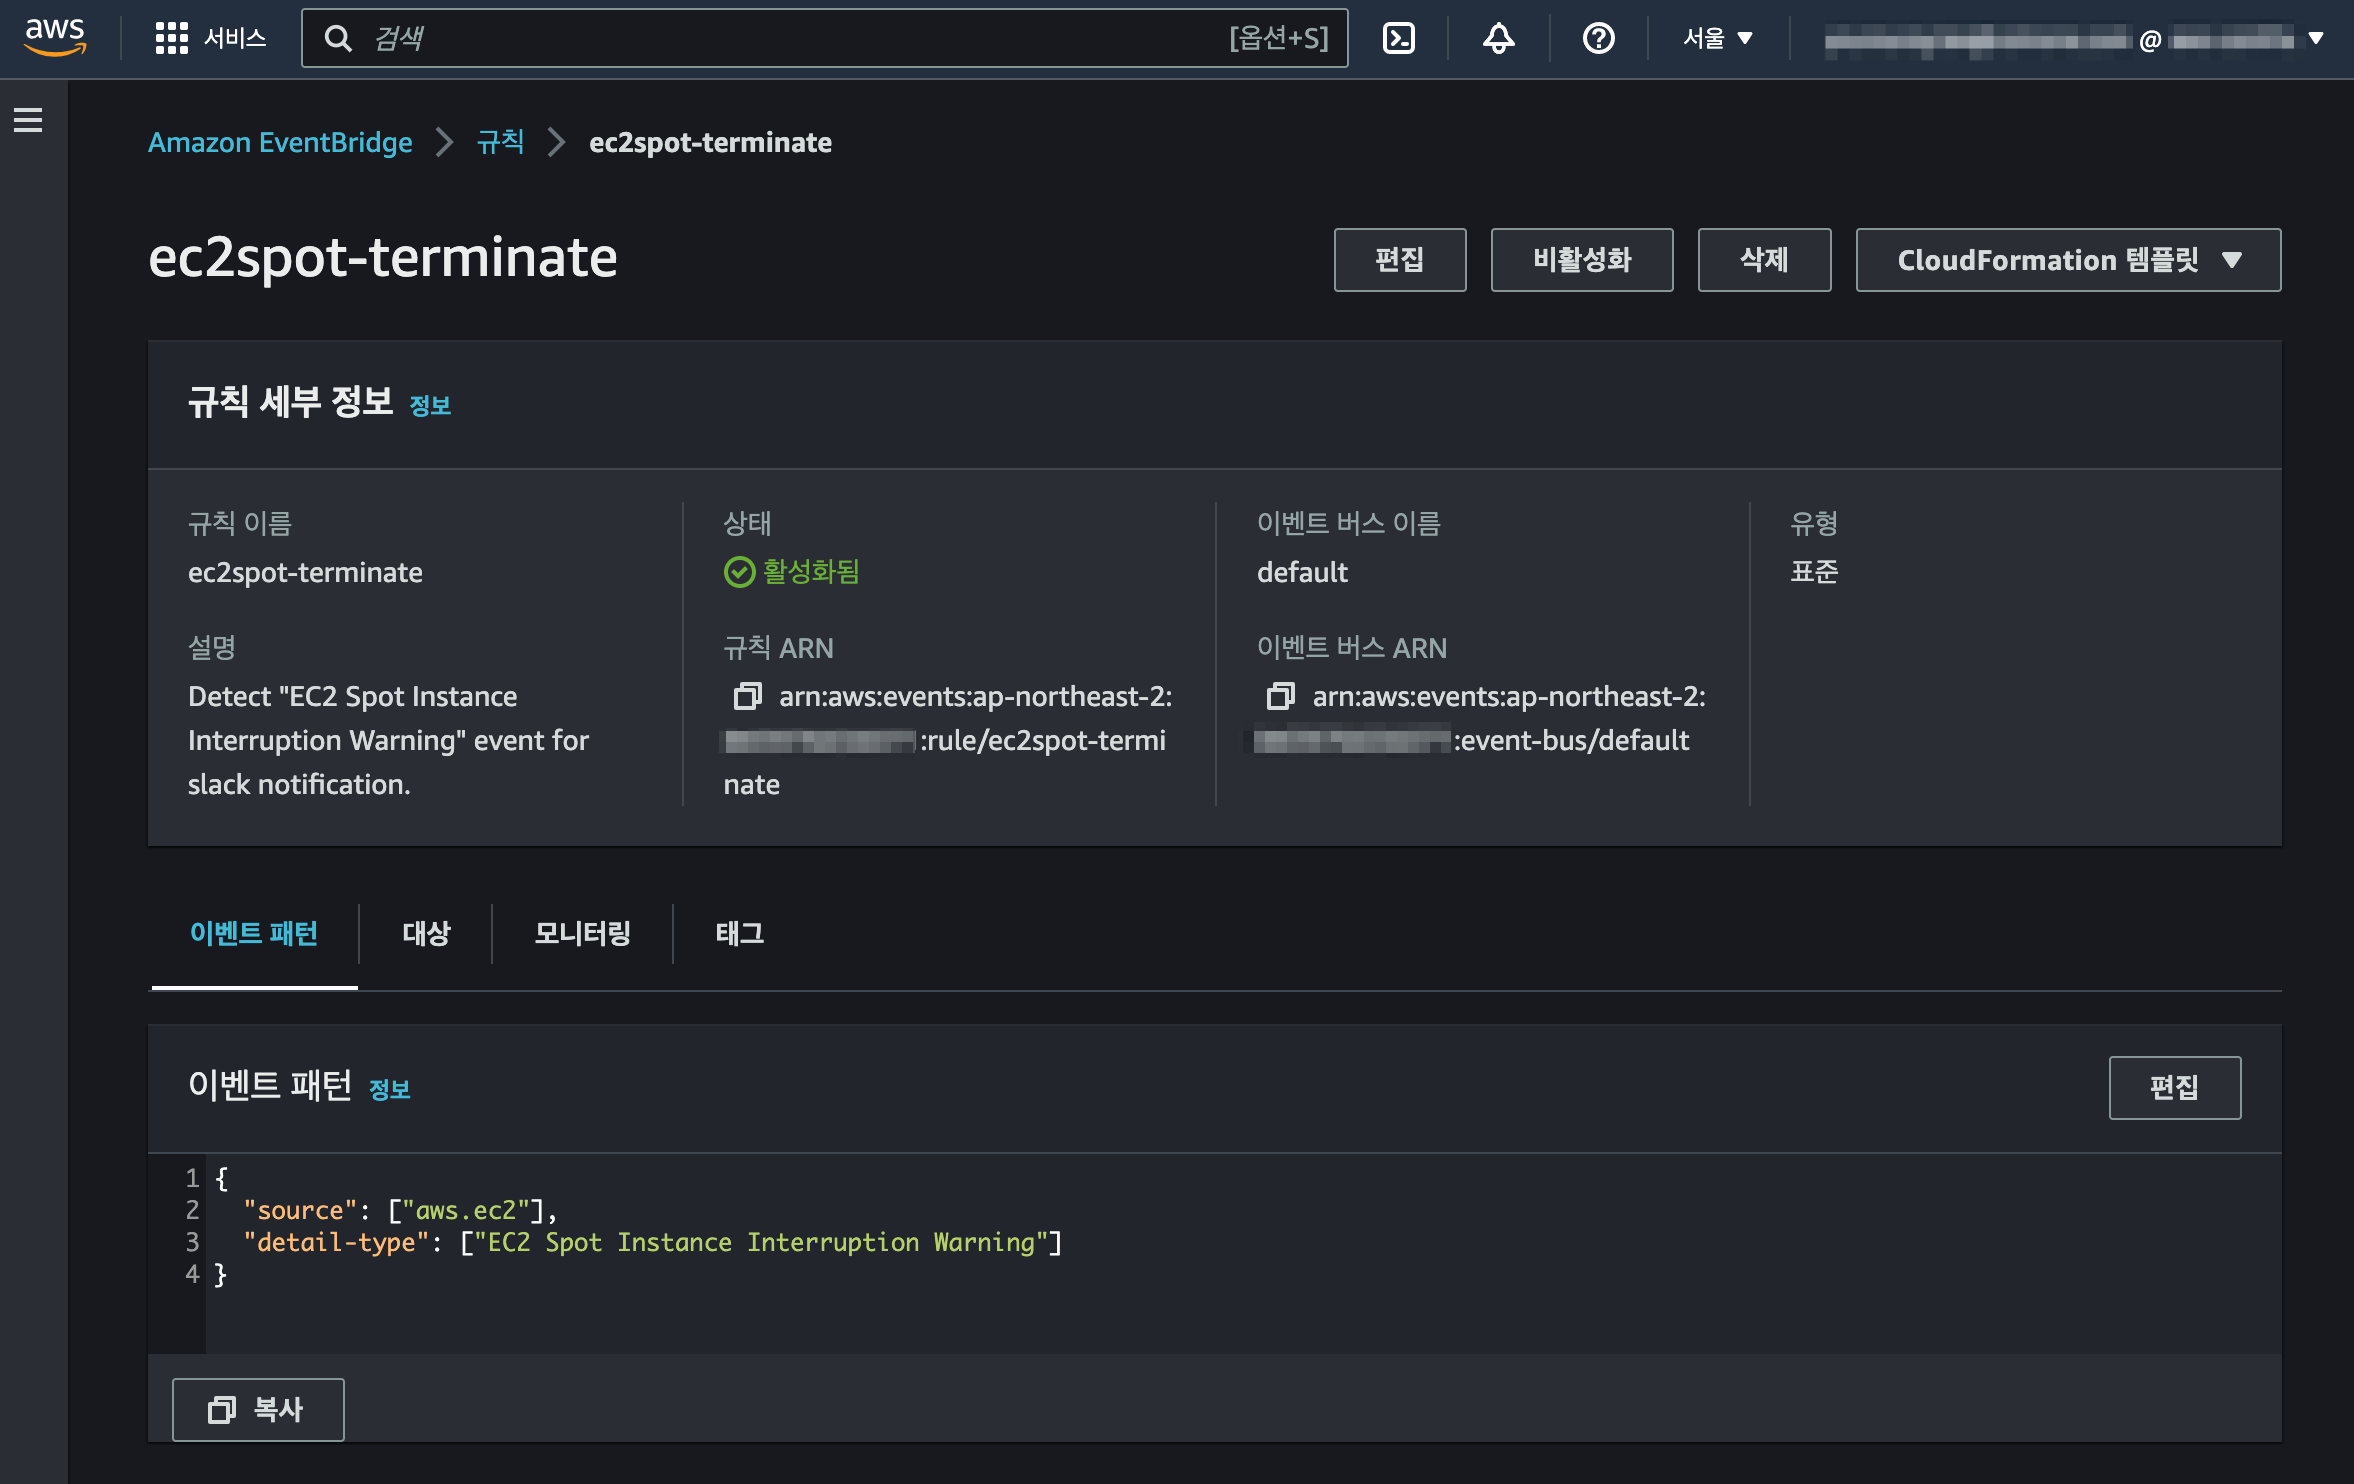The height and width of the screenshot is (1484, 2354).
Task: Click the 복사 button to copy the event pattern
Action: pyautogui.click(x=258, y=1409)
